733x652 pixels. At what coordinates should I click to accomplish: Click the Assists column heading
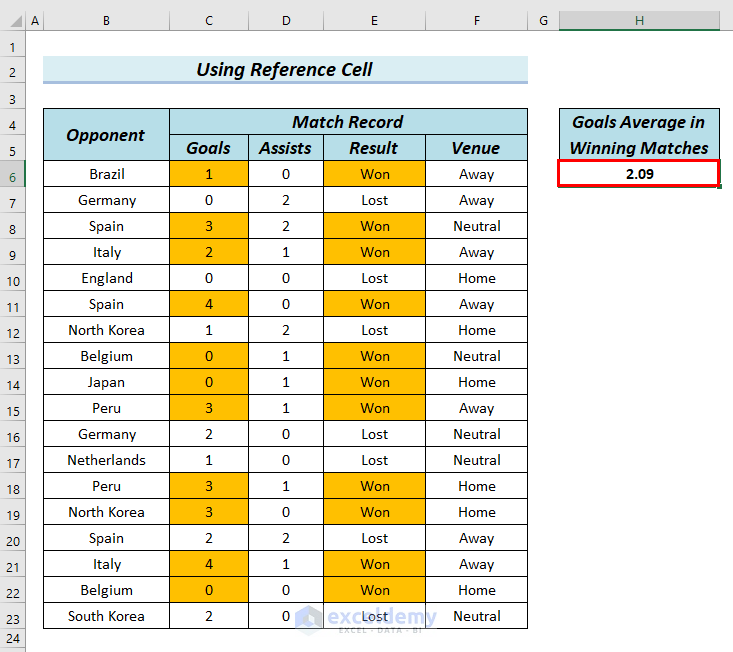point(286,148)
